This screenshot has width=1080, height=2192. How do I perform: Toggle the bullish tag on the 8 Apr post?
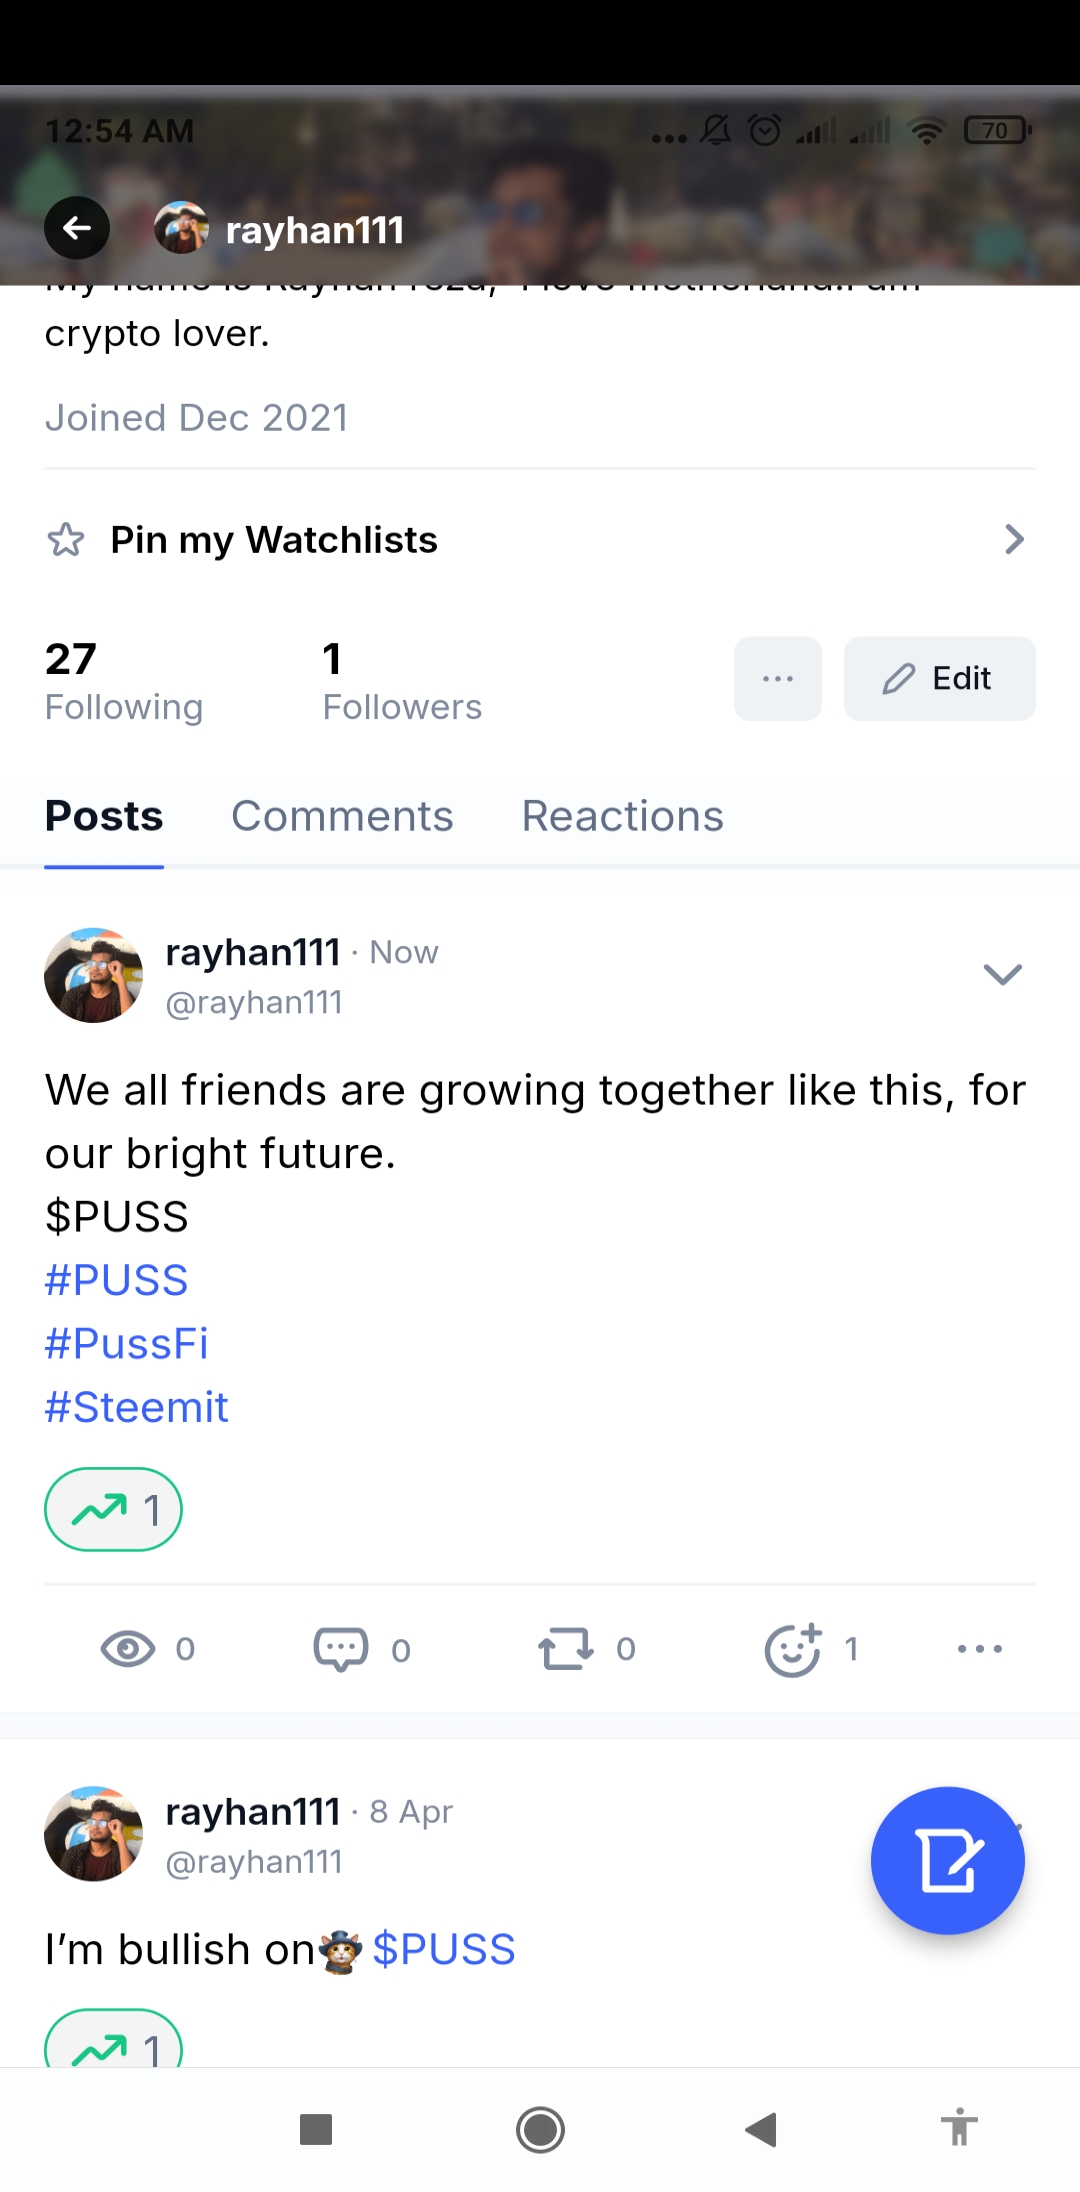[113, 2044]
